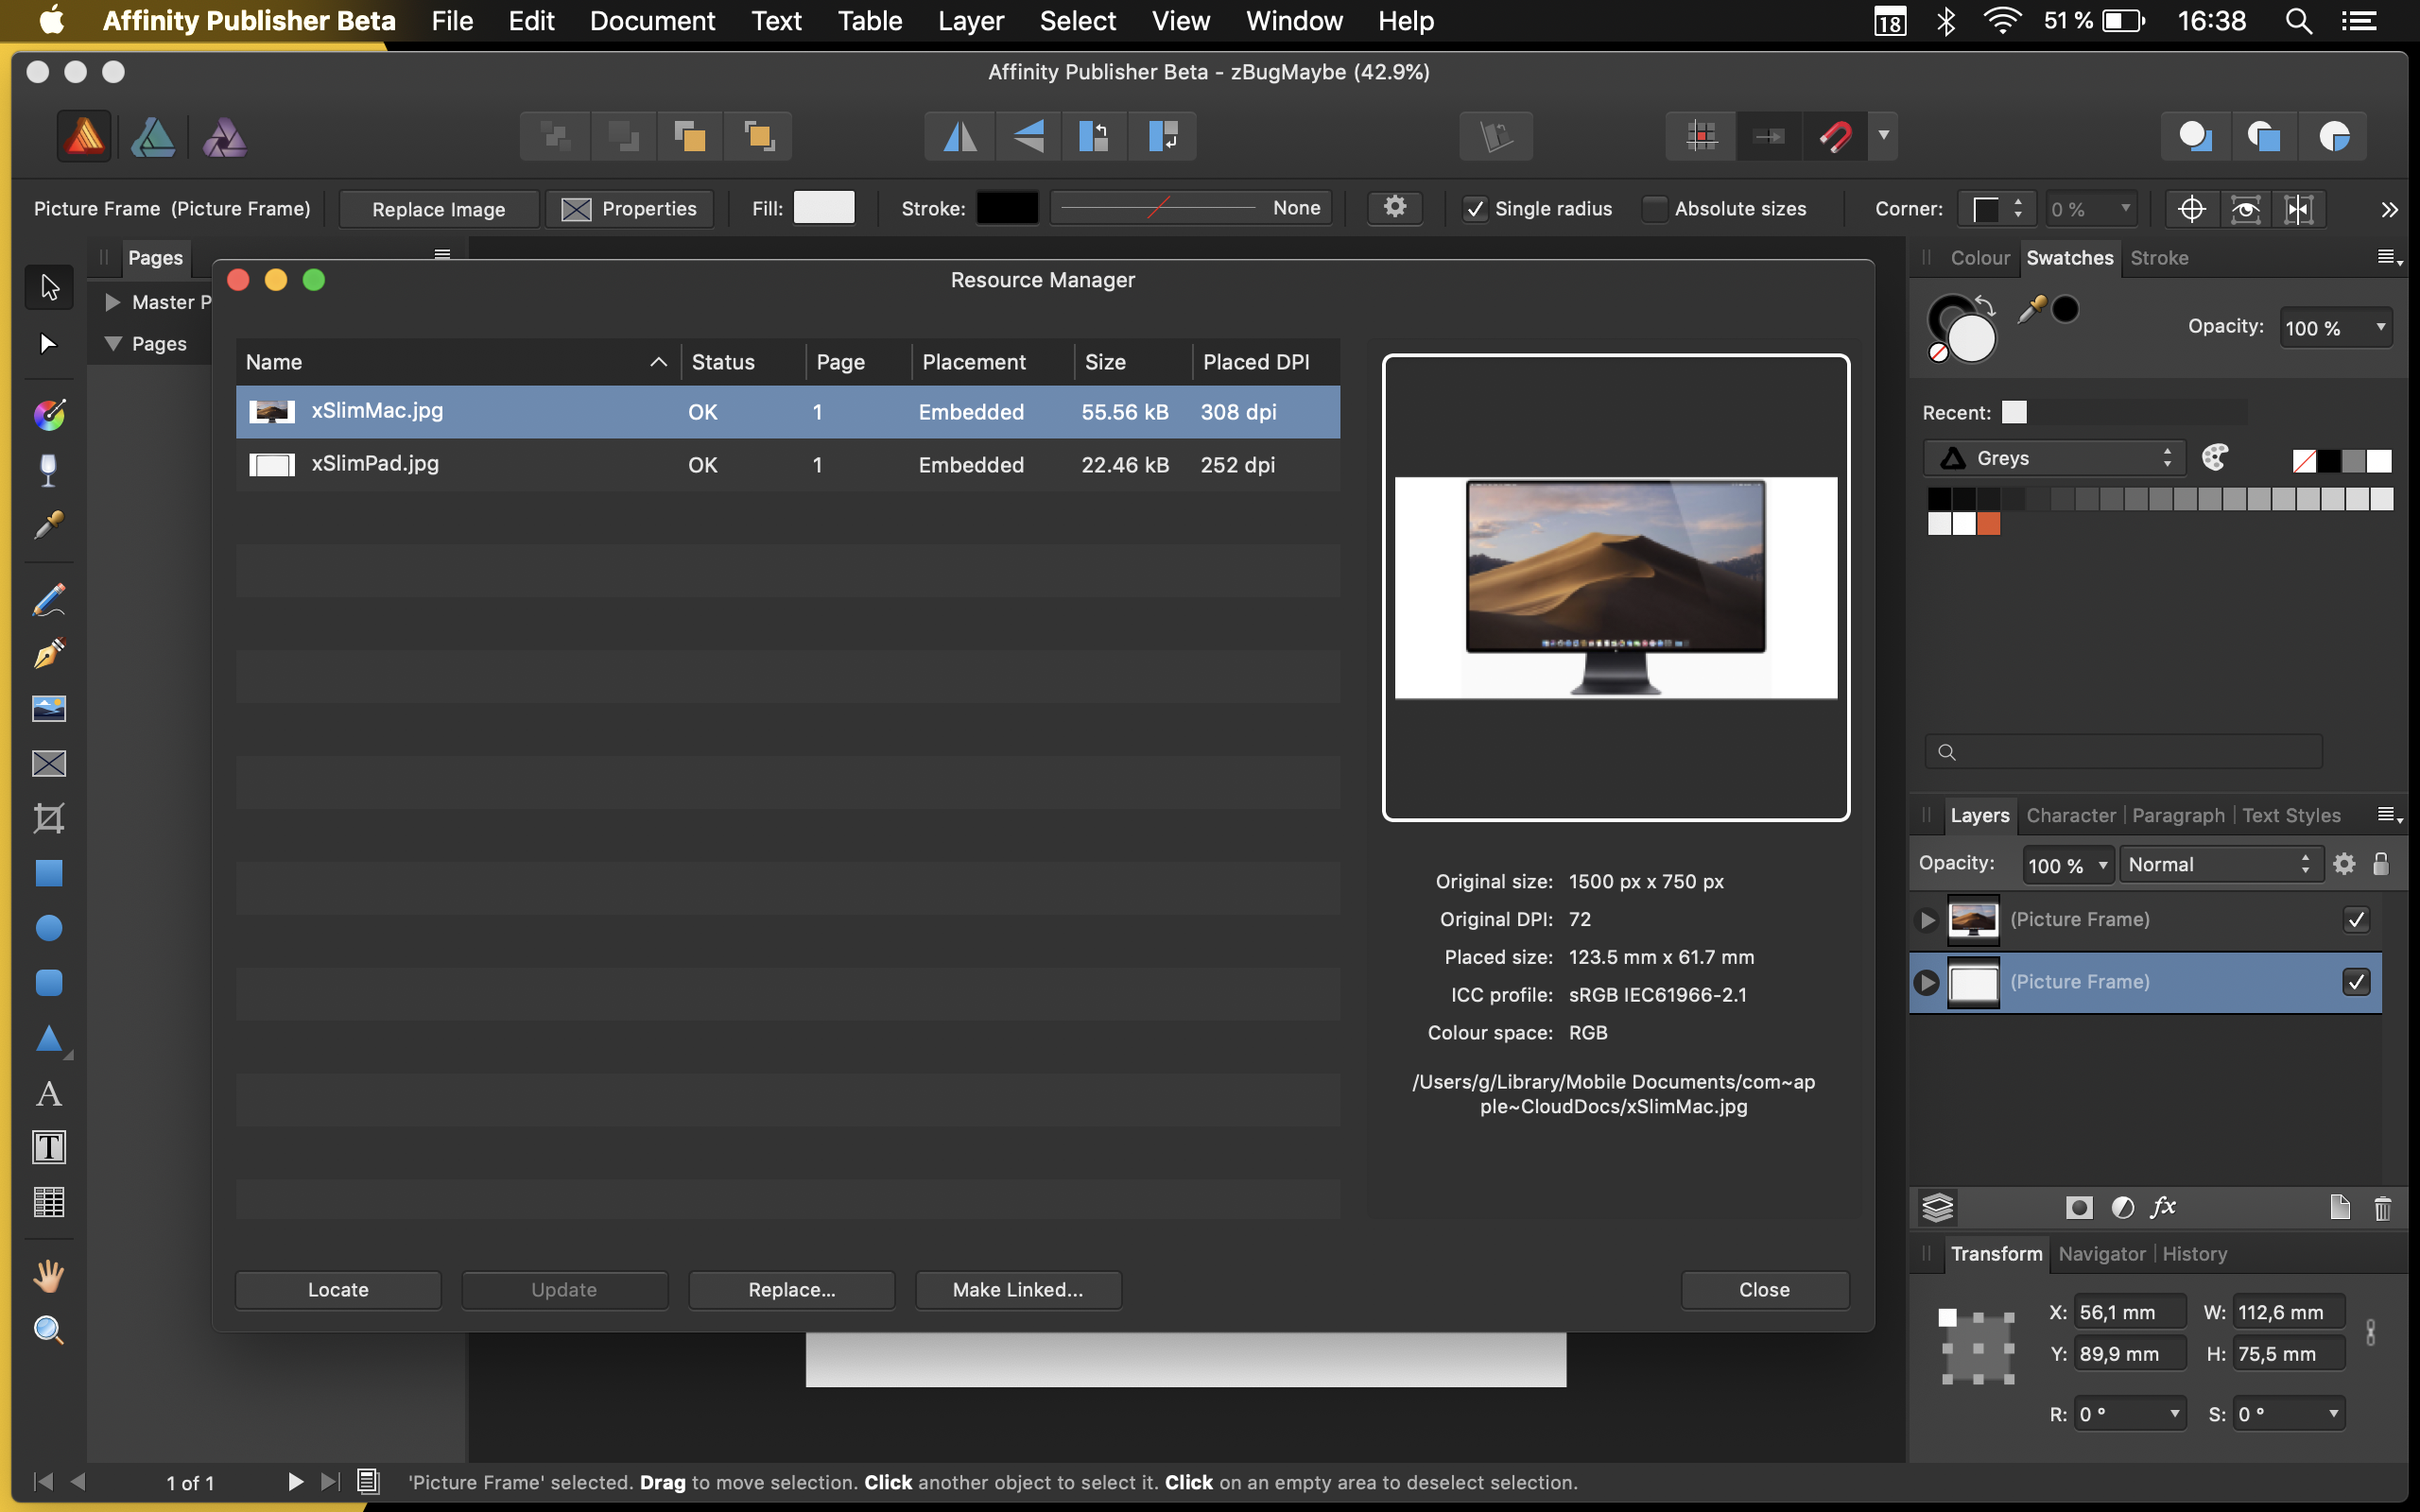Click the X position field 56,1 mm
The height and width of the screenshot is (1512, 2420).
tap(2129, 1313)
